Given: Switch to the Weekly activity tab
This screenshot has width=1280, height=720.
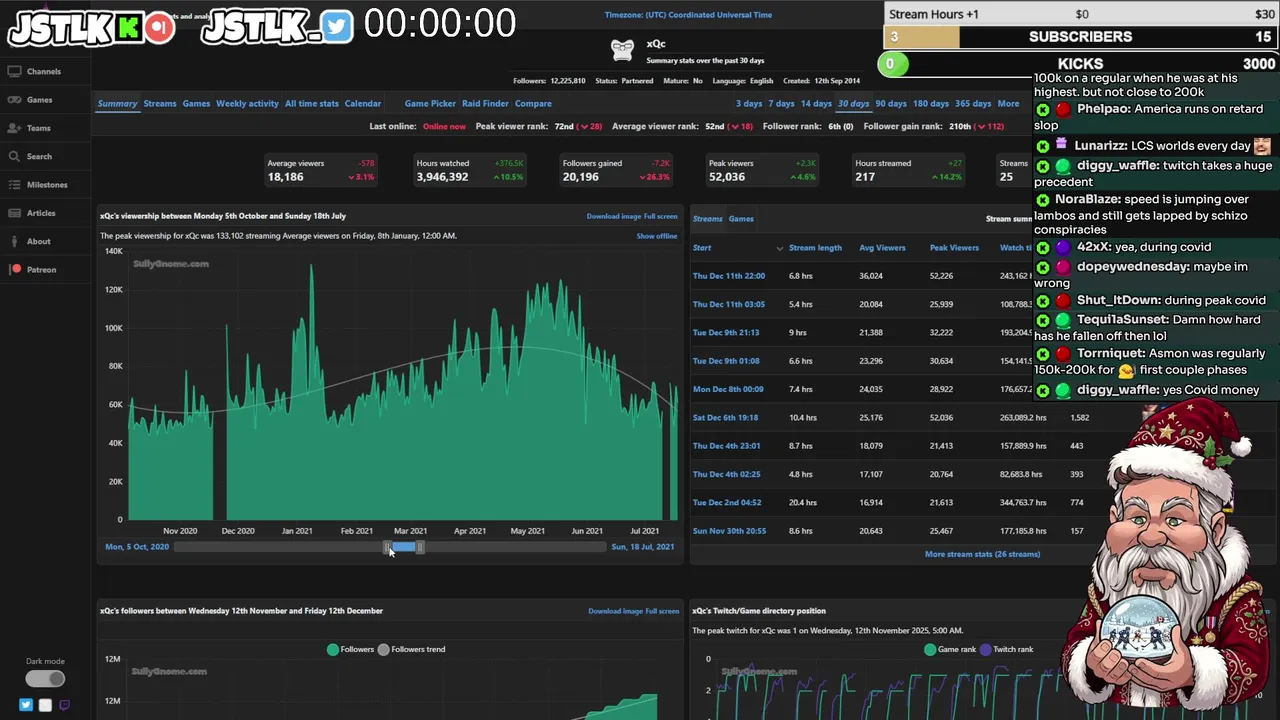Looking at the screenshot, I should (247, 104).
